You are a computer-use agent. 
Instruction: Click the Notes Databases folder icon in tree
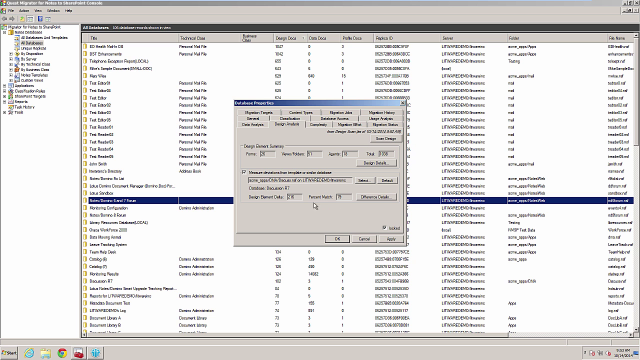(x=11, y=32)
